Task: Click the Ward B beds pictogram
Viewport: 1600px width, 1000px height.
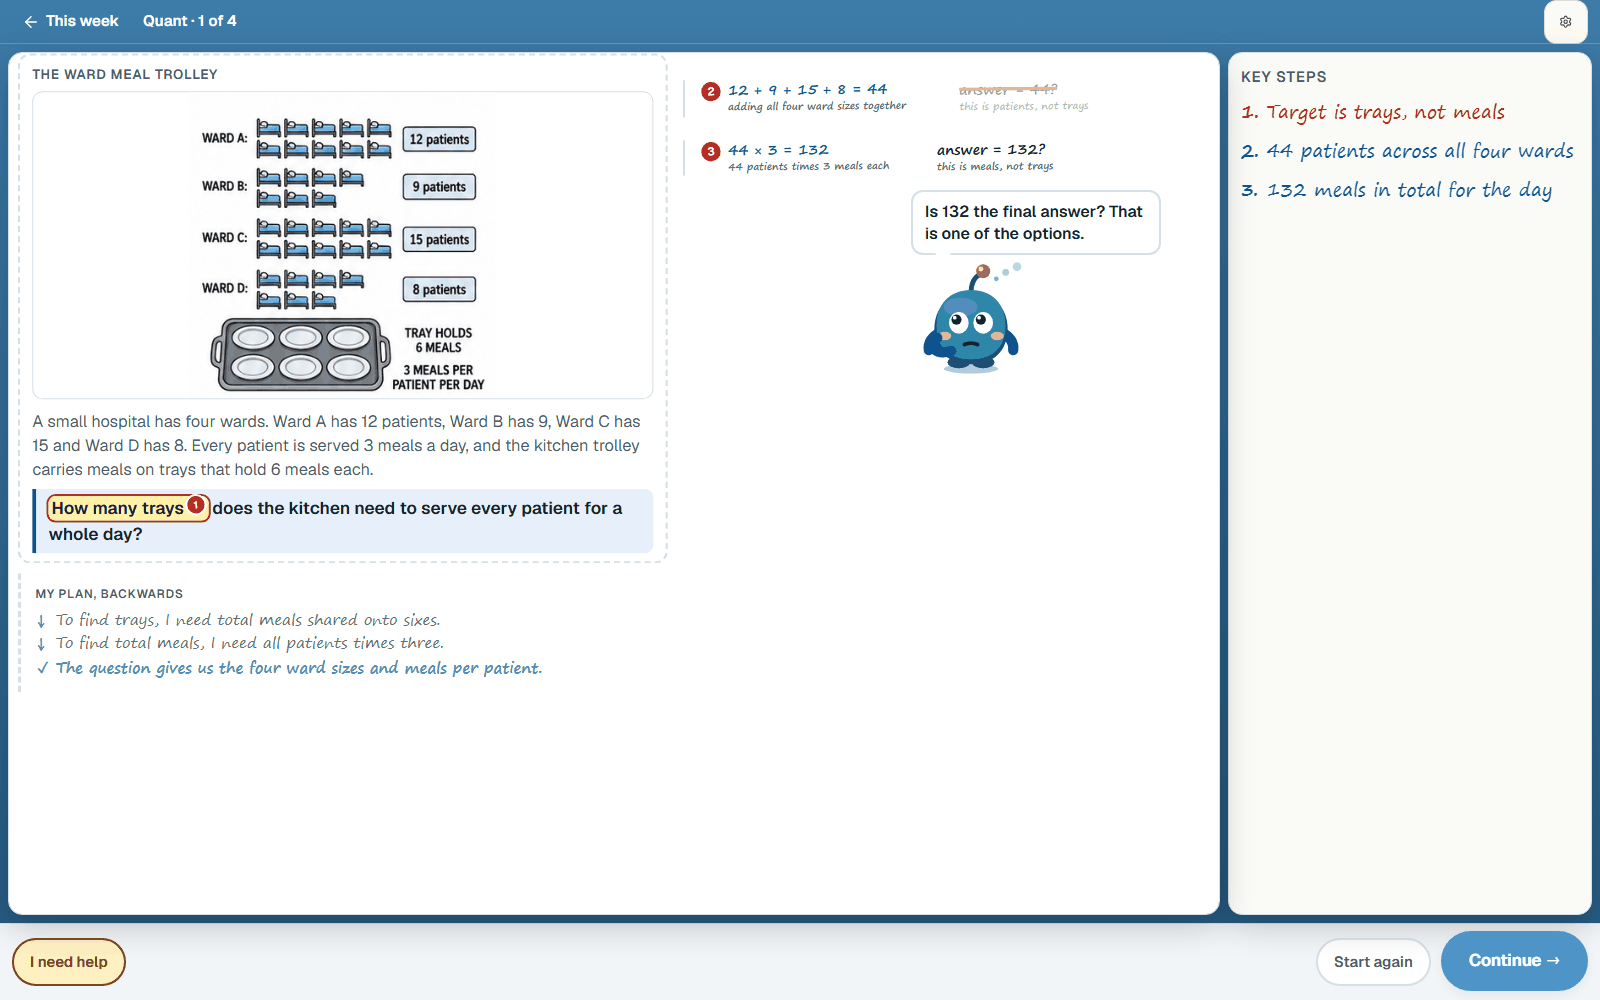Action: click(310, 188)
